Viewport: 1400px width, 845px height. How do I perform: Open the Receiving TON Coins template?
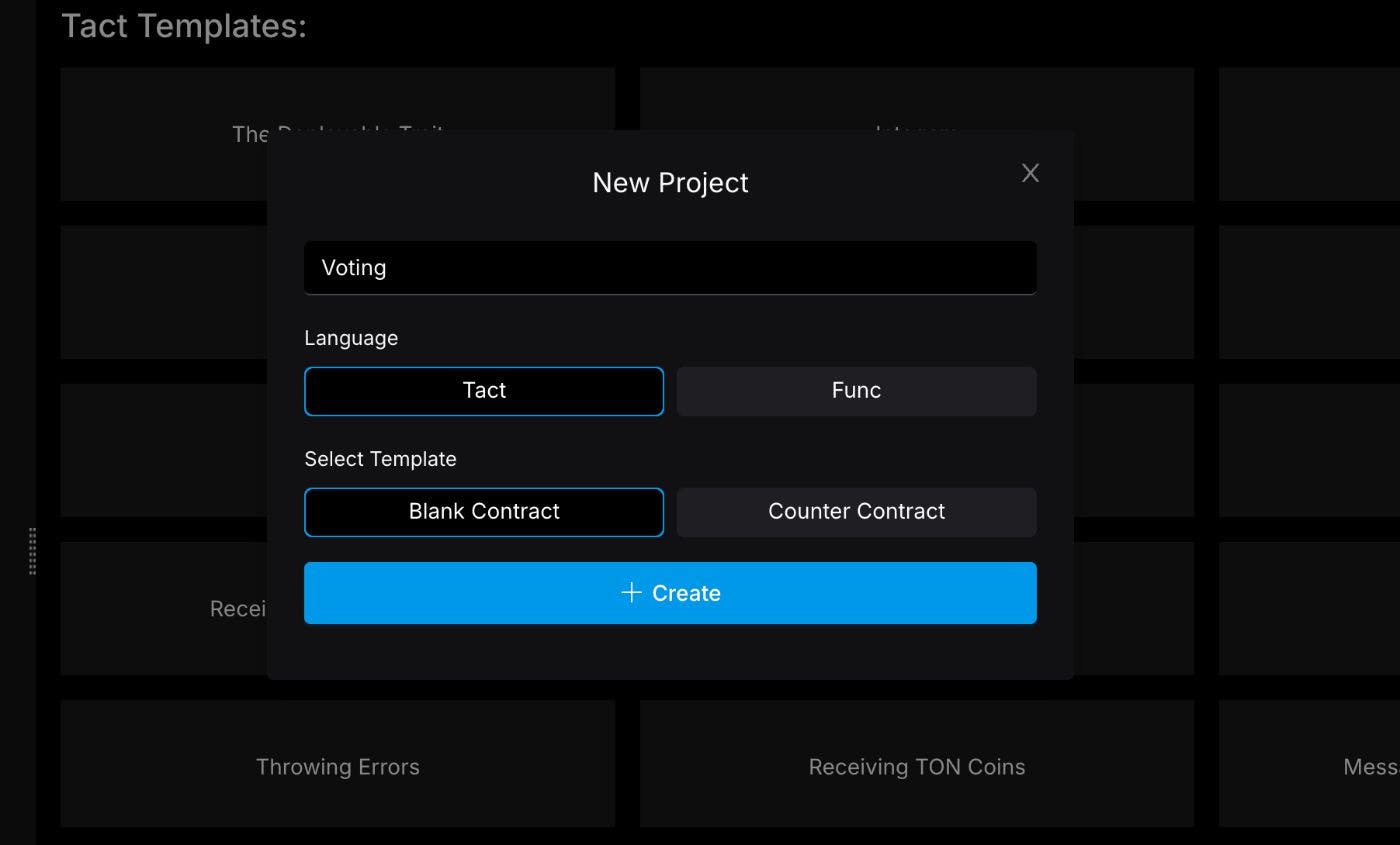coord(916,766)
